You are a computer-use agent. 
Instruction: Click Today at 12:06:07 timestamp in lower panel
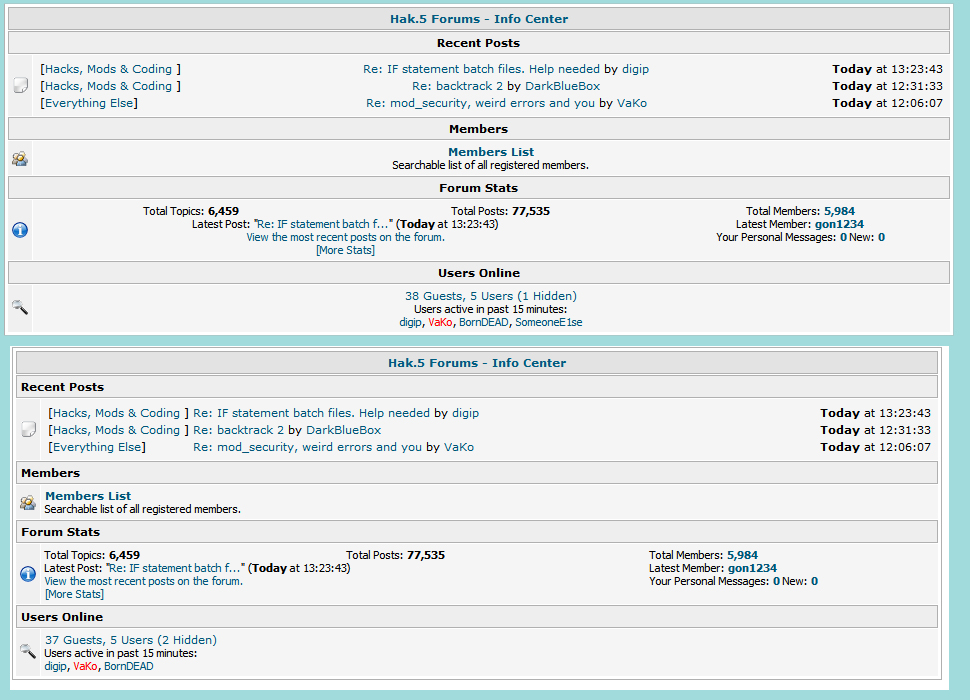pyautogui.click(x=875, y=447)
